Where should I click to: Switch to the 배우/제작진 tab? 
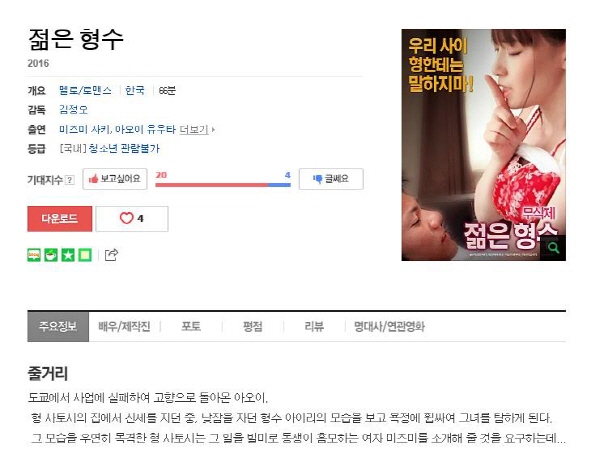pos(124,327)
